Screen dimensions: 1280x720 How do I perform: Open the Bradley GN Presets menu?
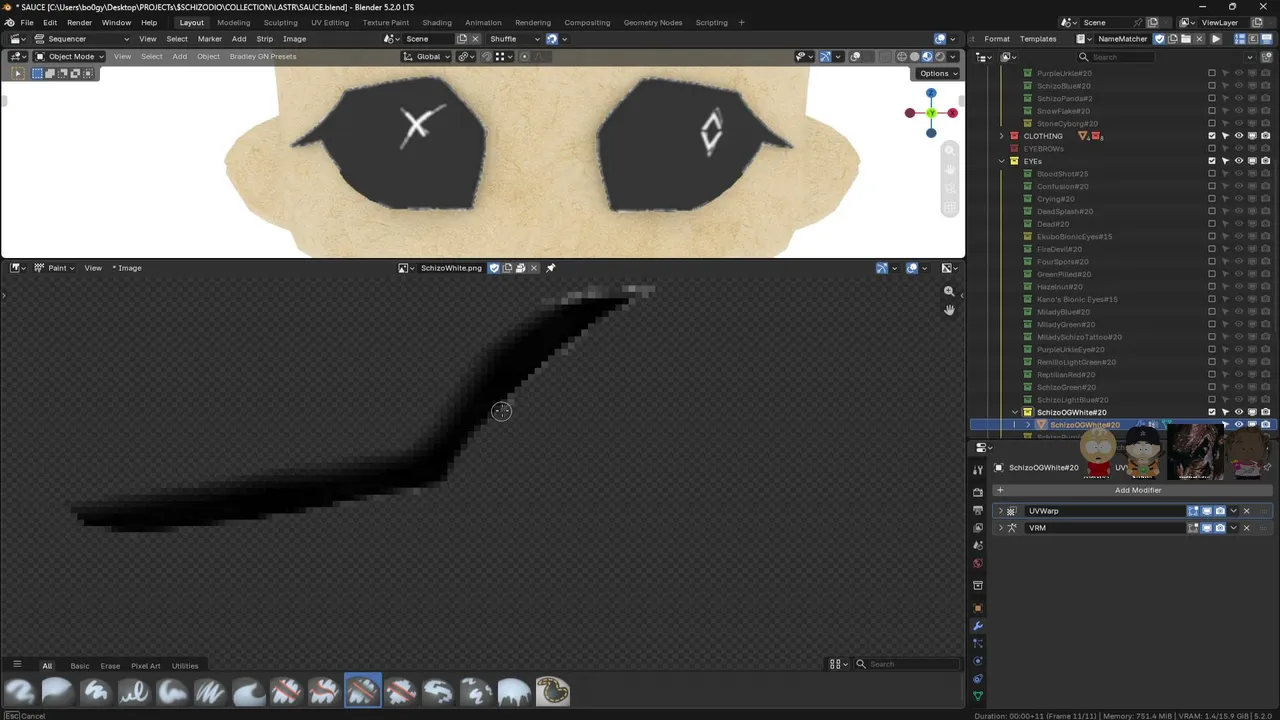263,57
